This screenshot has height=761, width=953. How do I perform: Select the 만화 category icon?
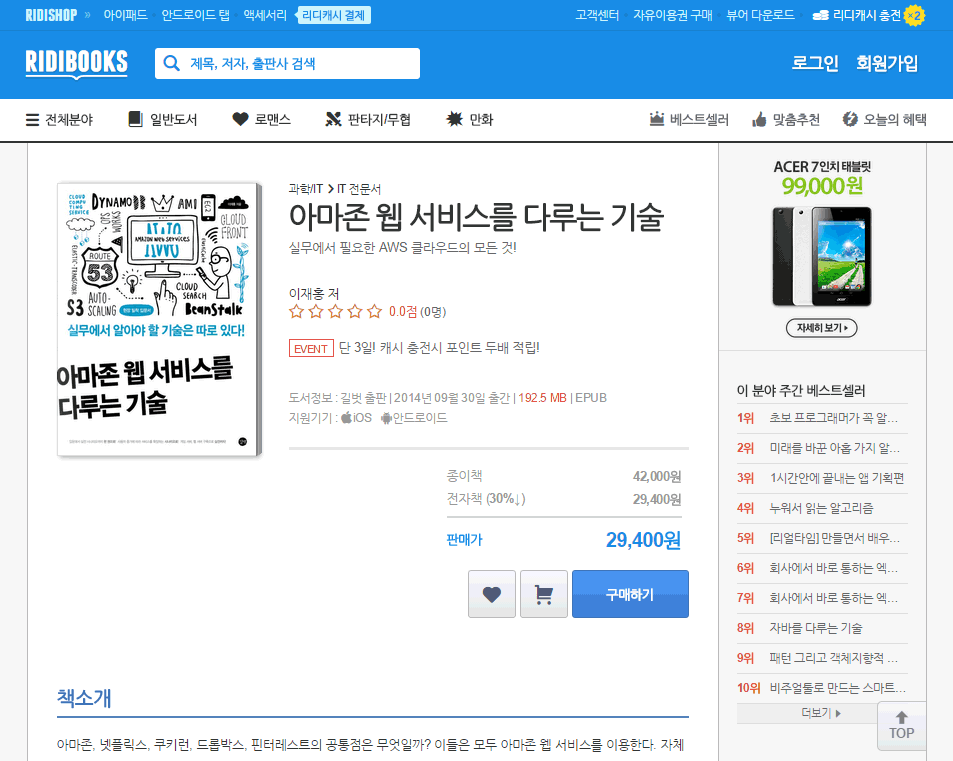pyautogui.click(x=454, y=120)
